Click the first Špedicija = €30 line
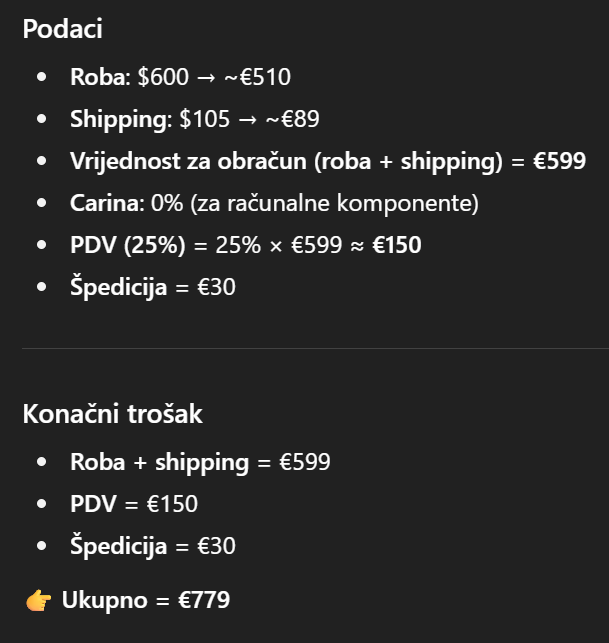Viewport: 609px width, 643px height. coord(153,287)
